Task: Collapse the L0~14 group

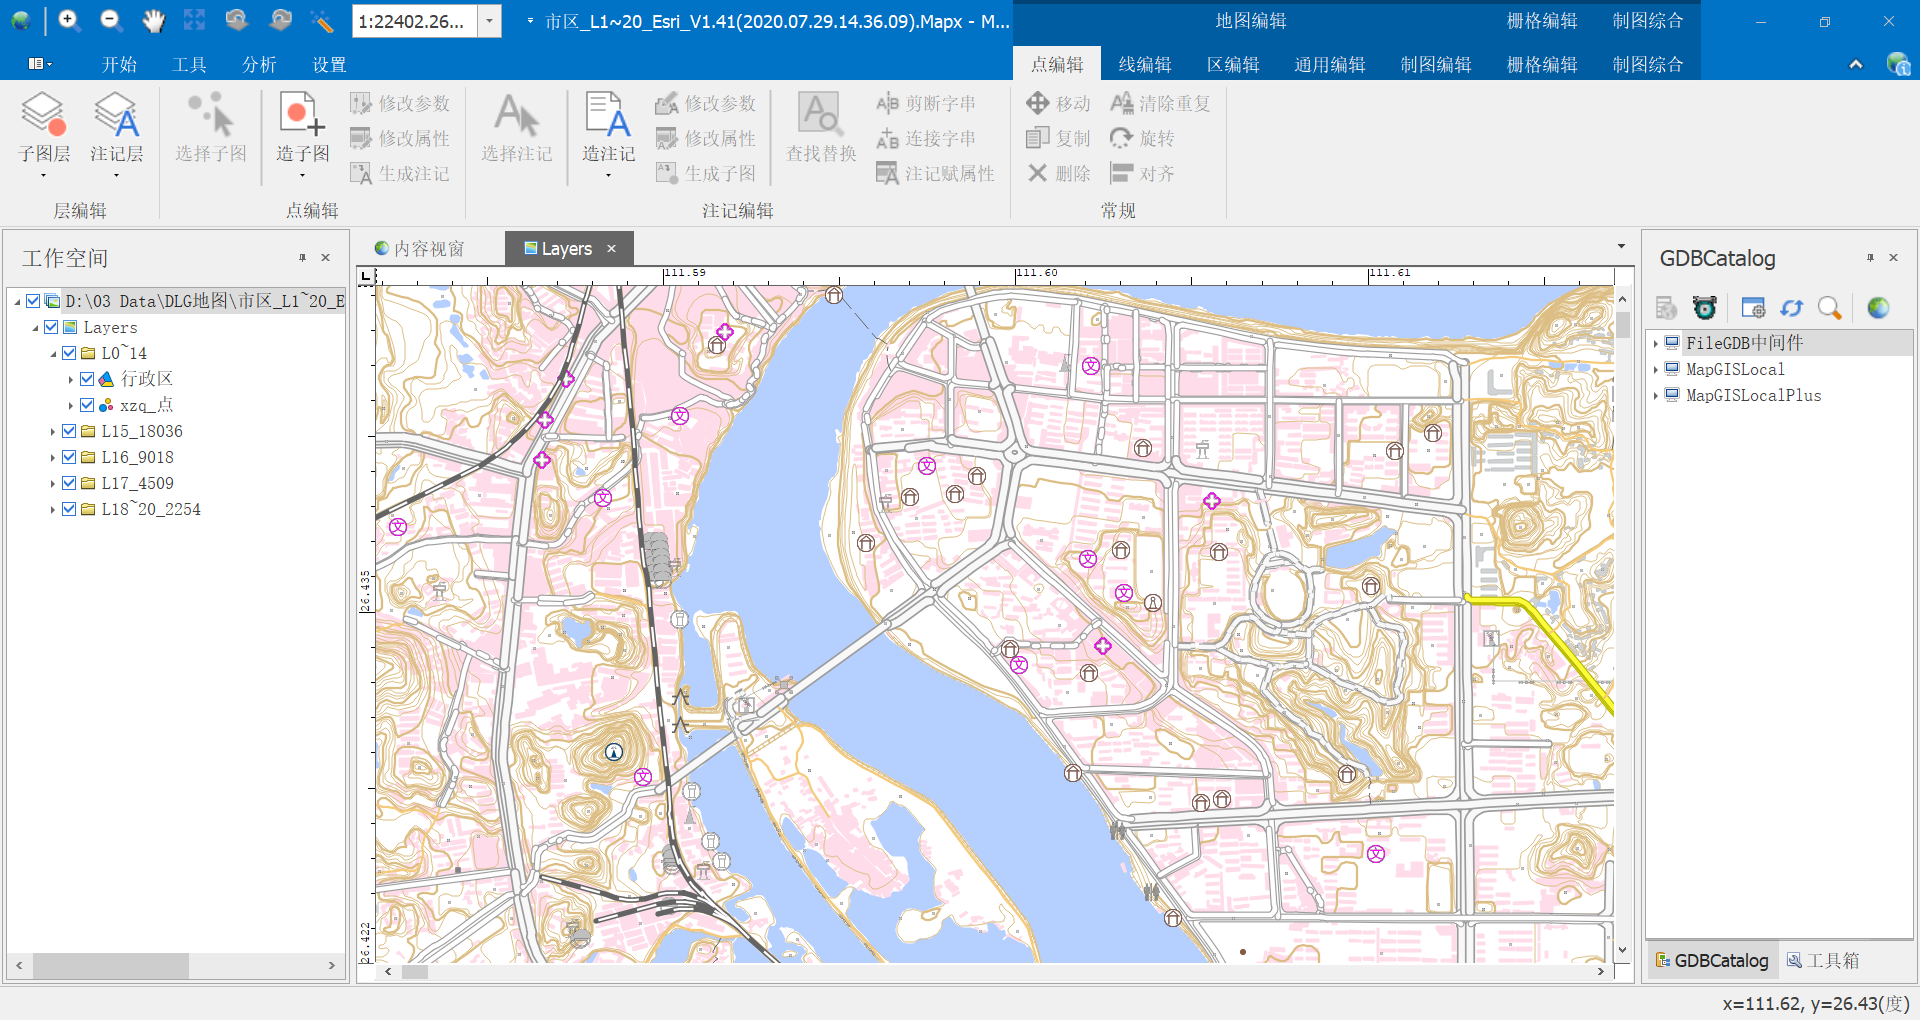Action: tap(53, 354)
